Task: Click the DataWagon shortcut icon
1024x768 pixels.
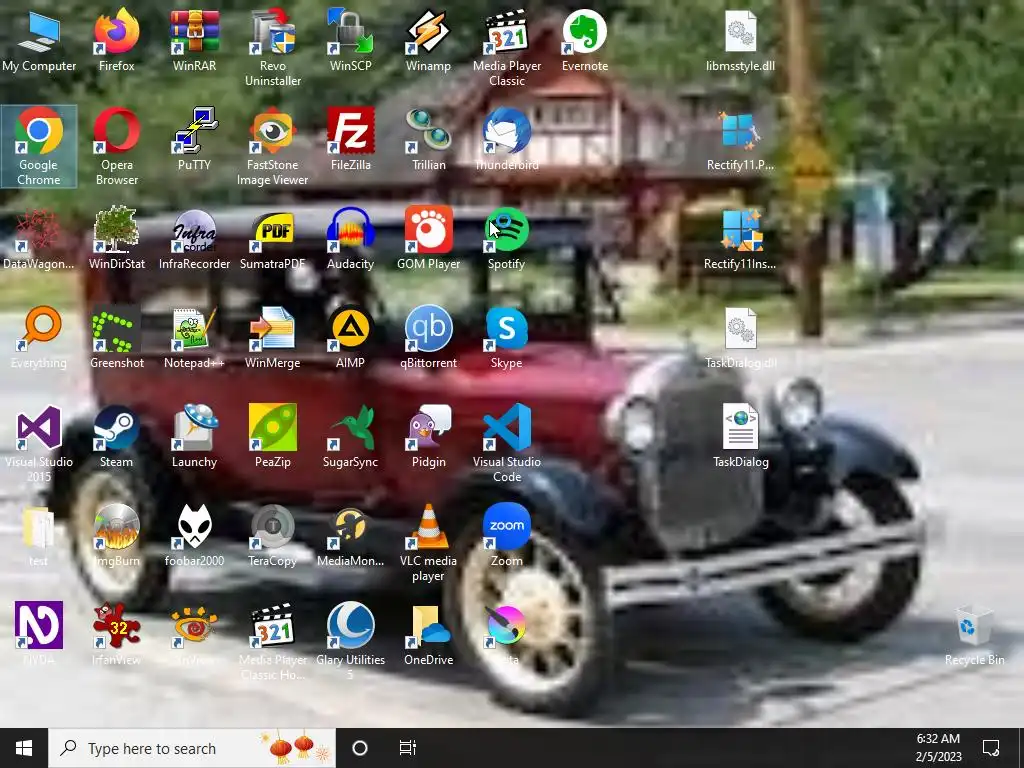Action: (39, 231)
